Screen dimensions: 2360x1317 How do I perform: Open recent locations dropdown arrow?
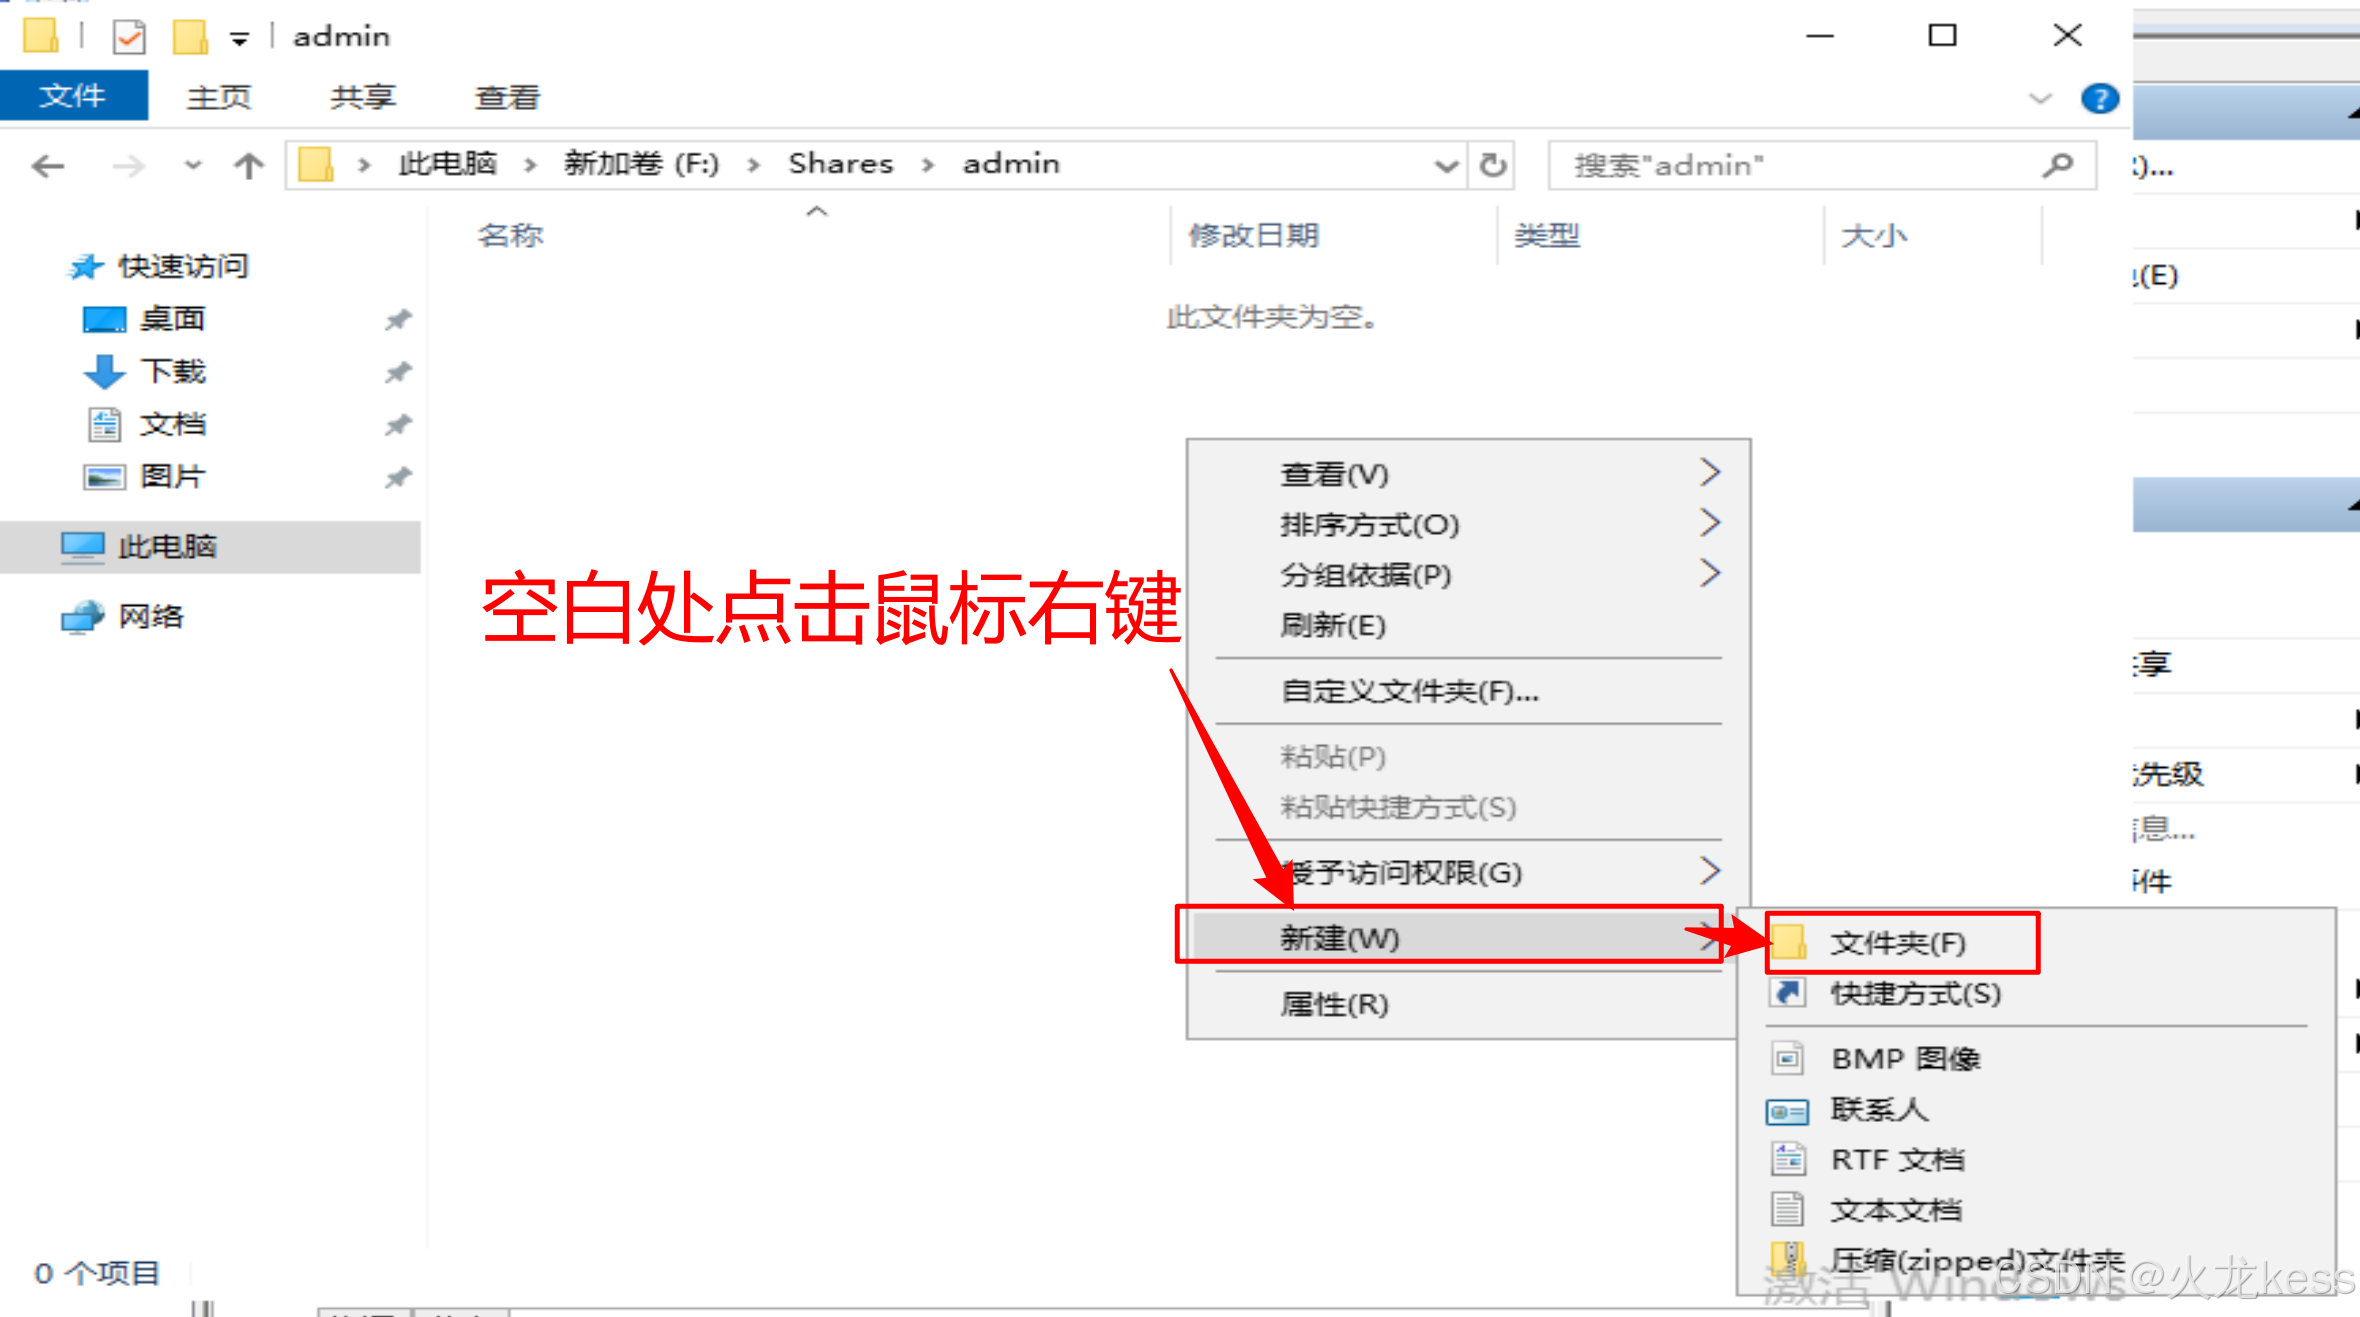(x=193, y=165)
